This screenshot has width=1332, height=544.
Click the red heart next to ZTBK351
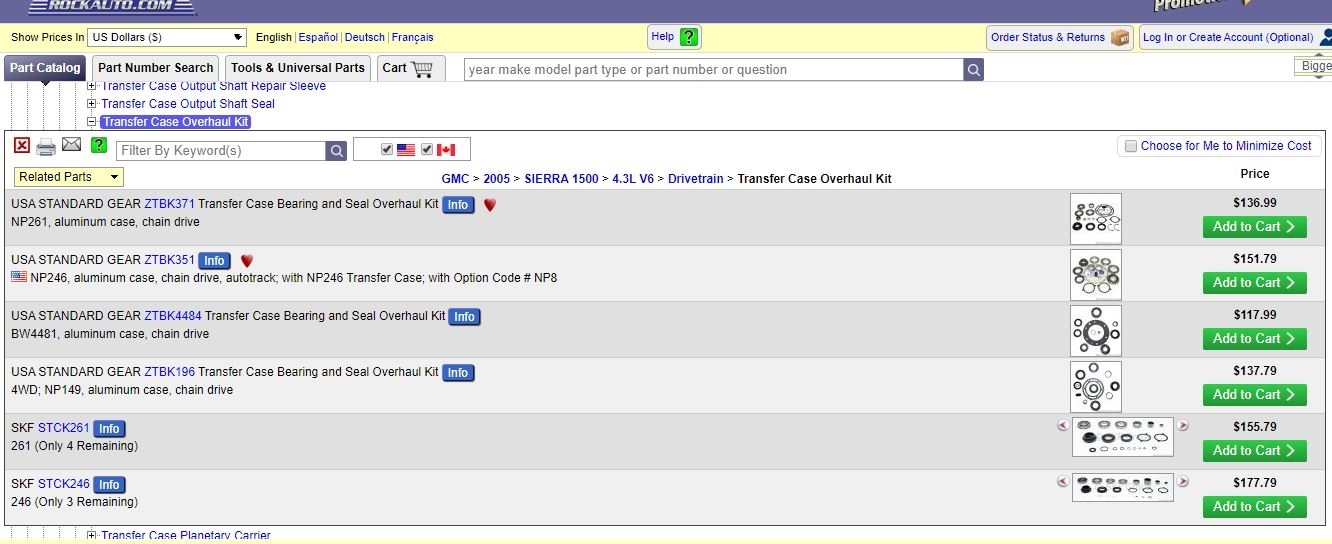247,261
